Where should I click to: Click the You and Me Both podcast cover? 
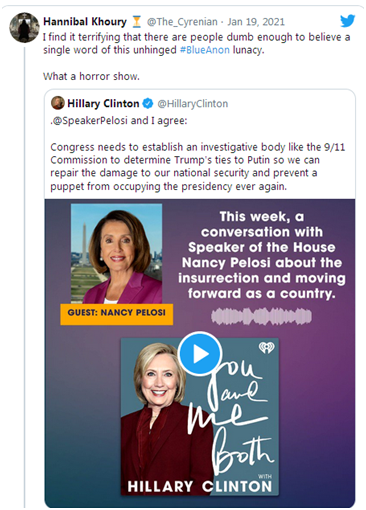pyautogui.click(x=200, y=417)
